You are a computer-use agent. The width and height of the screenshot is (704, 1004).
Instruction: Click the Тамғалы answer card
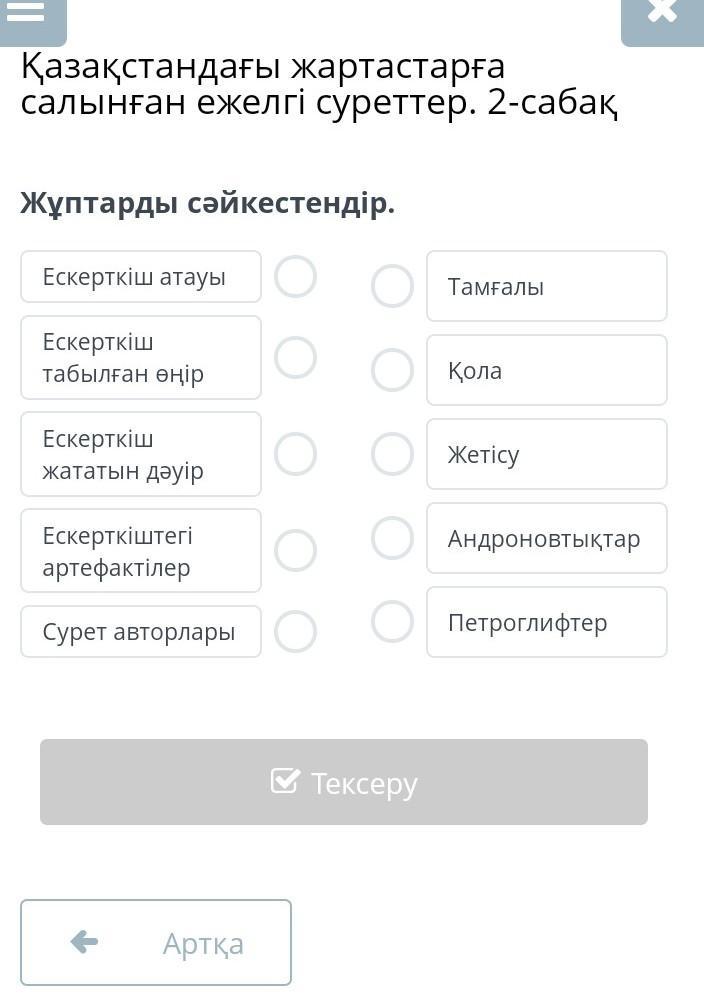pos(546,286)
